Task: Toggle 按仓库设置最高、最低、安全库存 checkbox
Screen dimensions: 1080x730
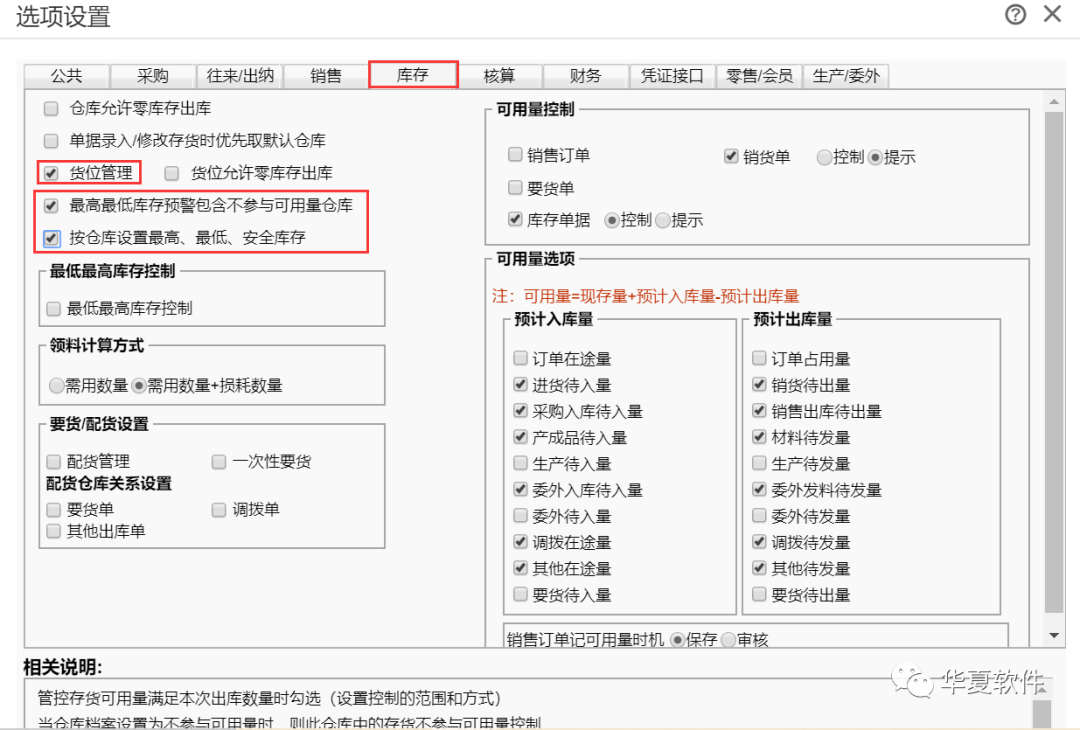Action: (51, 238)
